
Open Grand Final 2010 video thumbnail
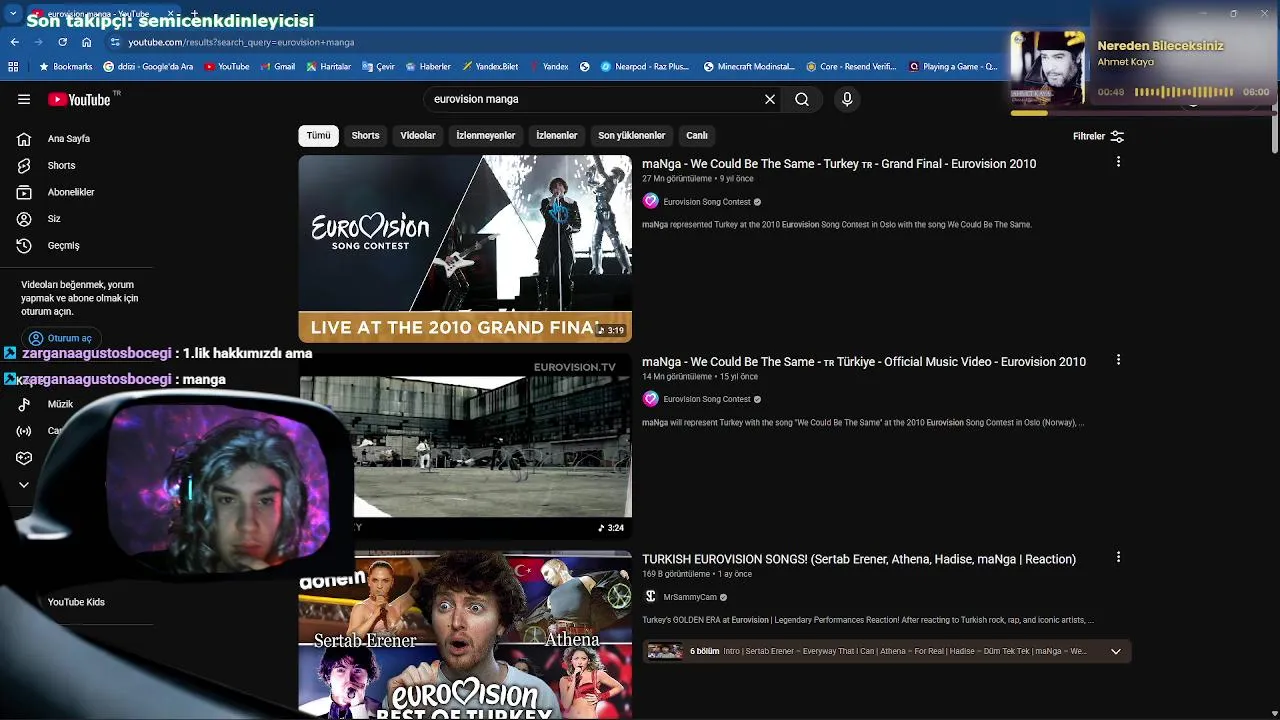[465, 249]
